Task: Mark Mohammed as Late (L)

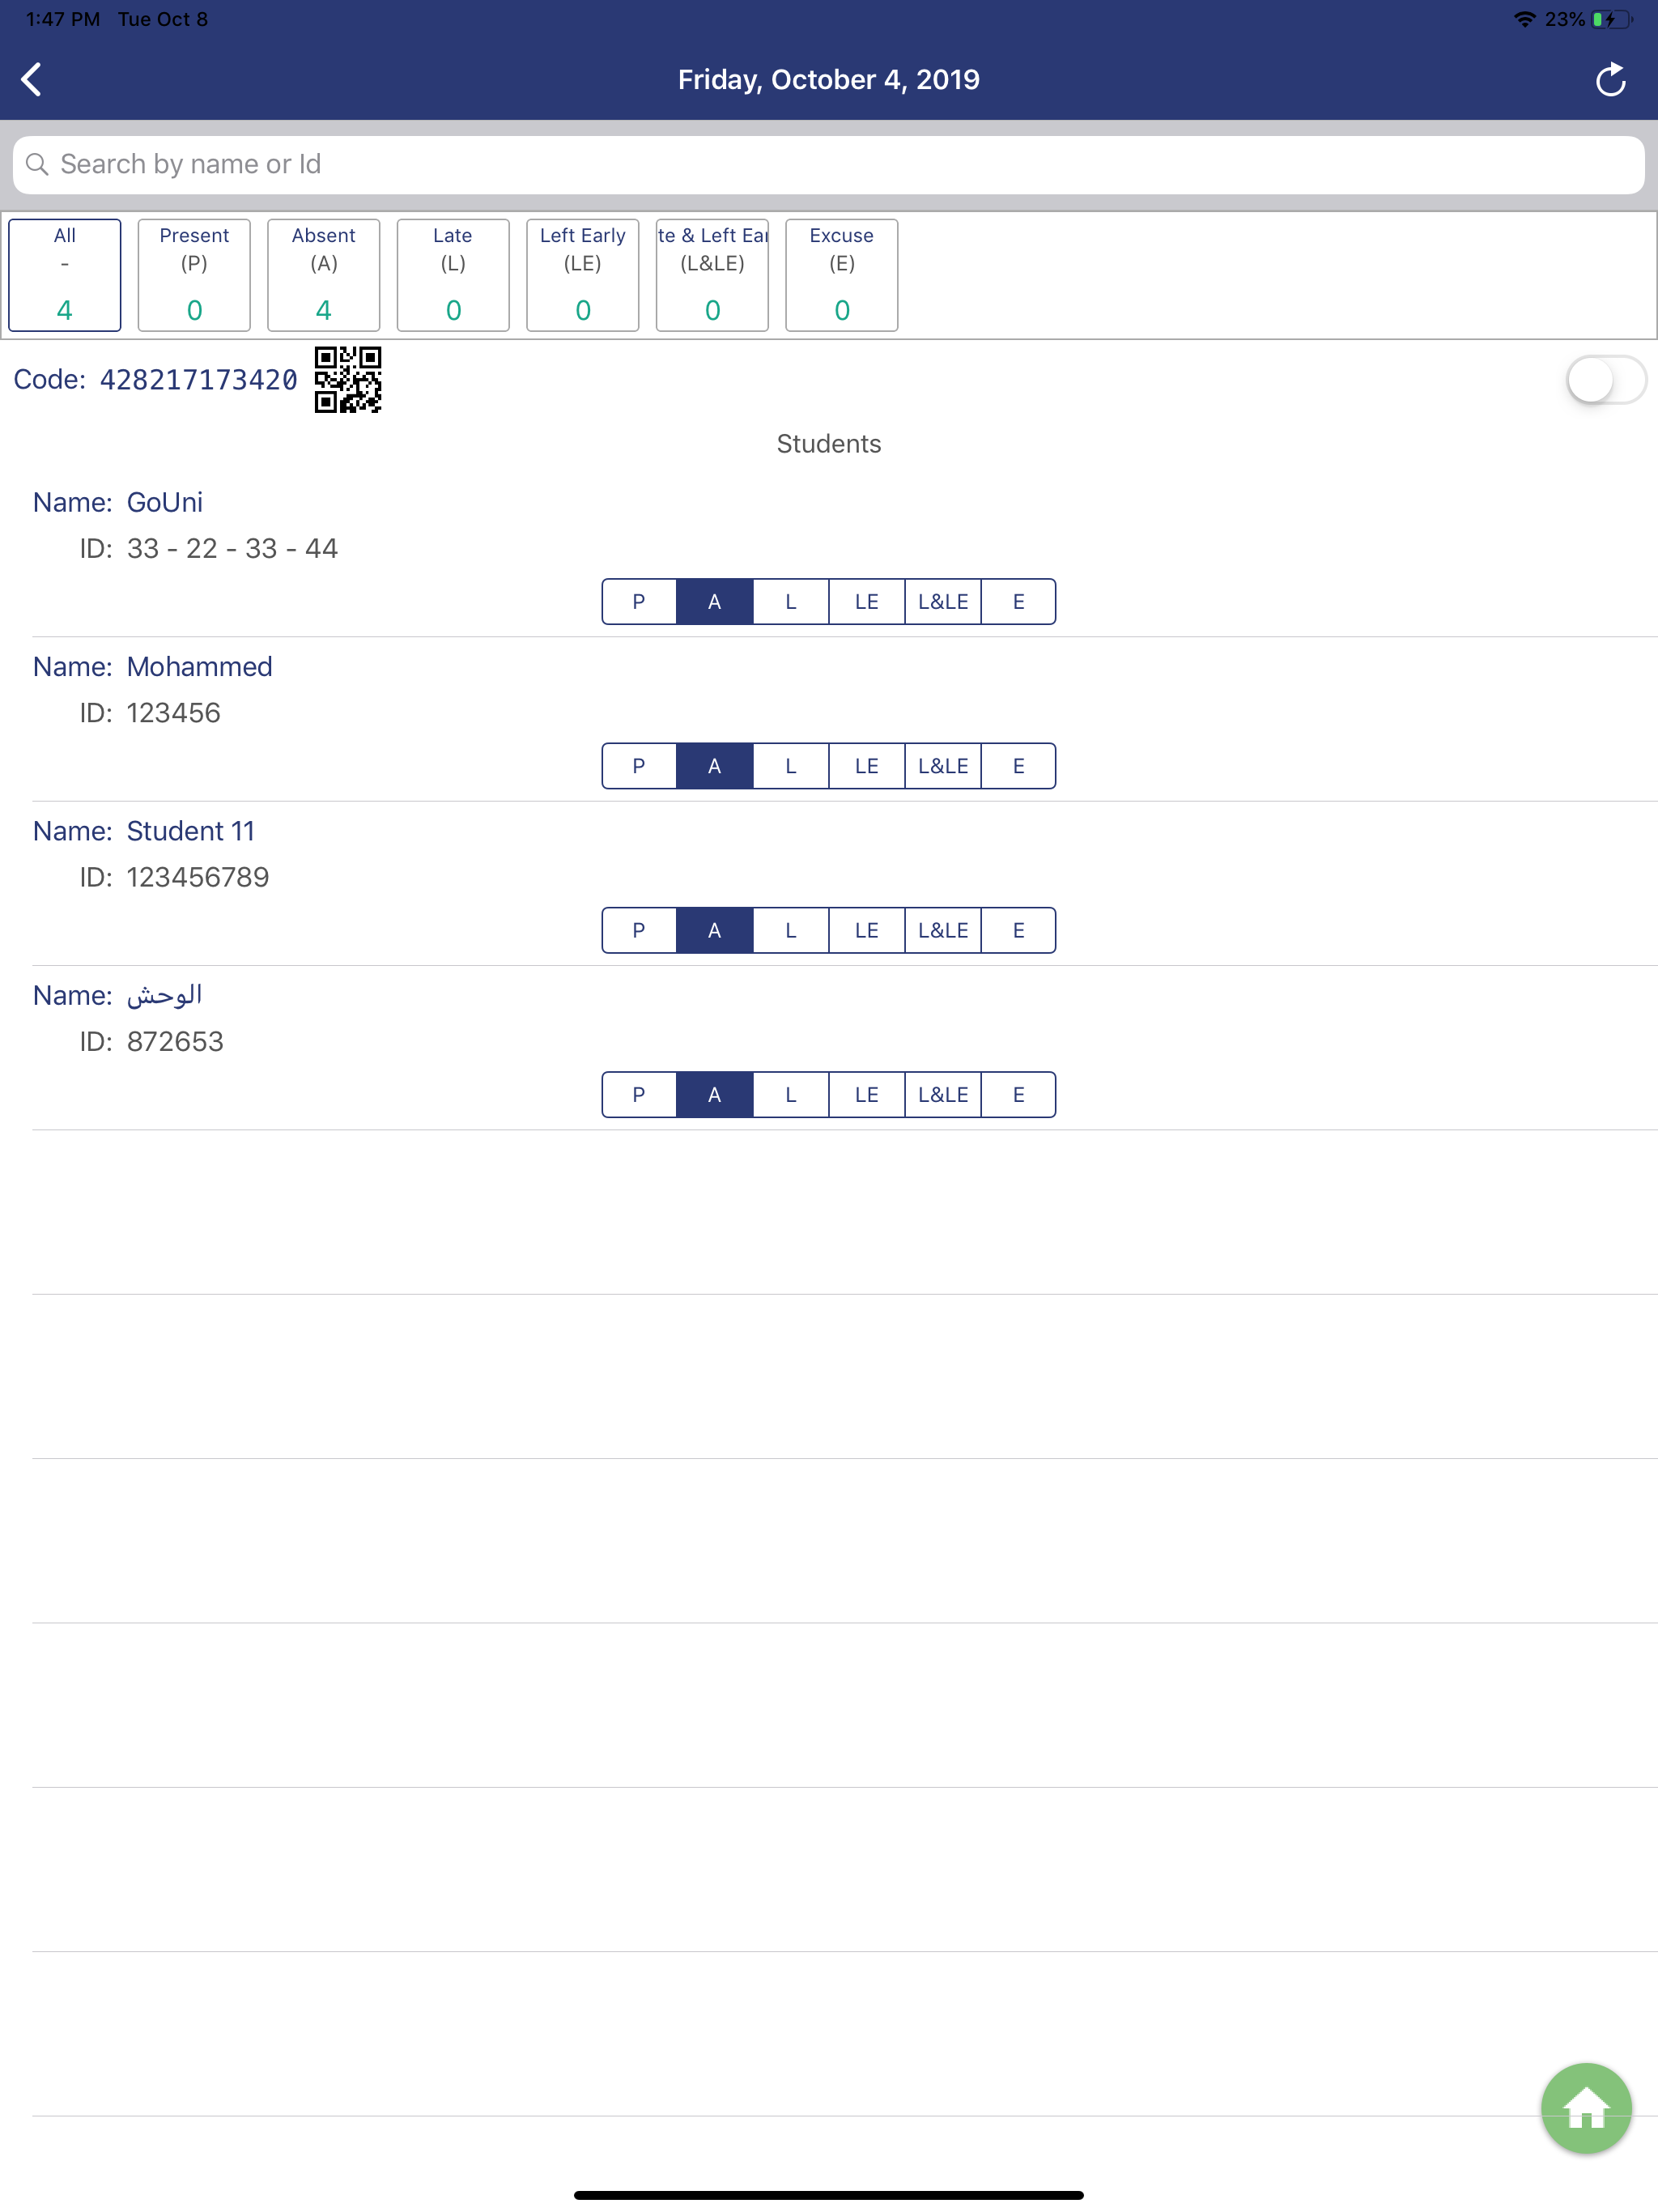Action: click(x=791, y=766)
